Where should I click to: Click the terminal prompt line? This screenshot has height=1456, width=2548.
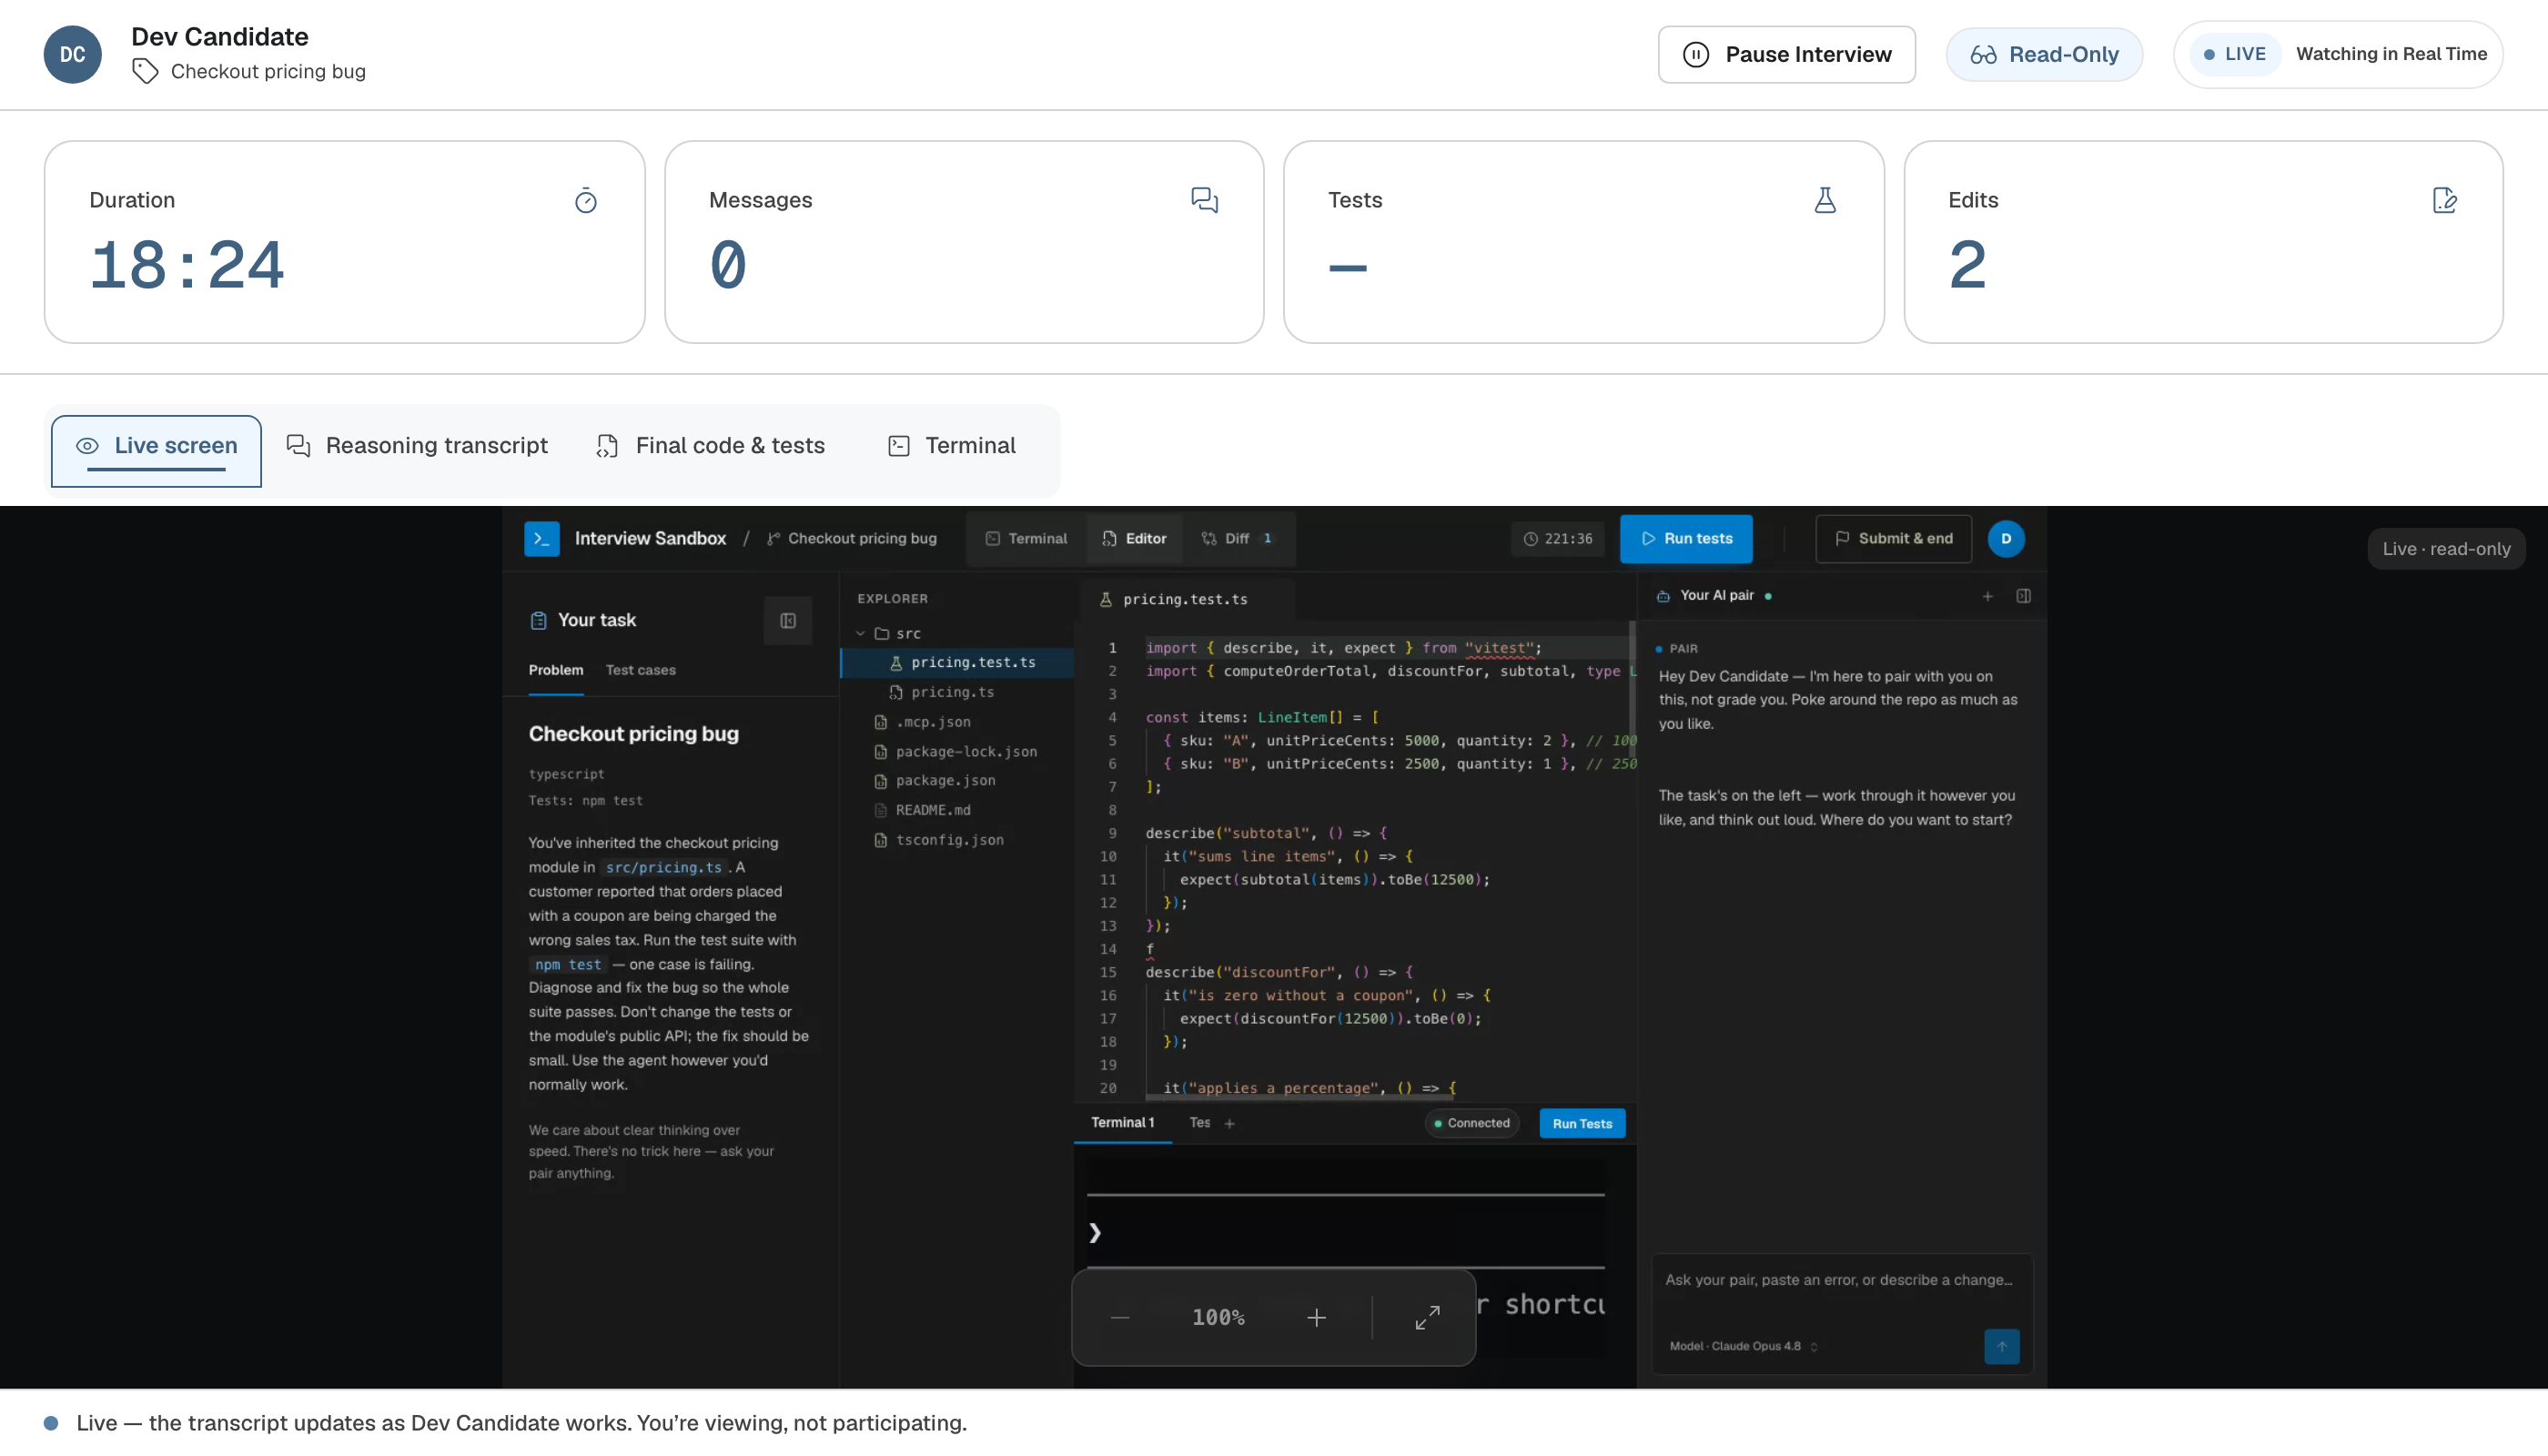point(1345,1233)
